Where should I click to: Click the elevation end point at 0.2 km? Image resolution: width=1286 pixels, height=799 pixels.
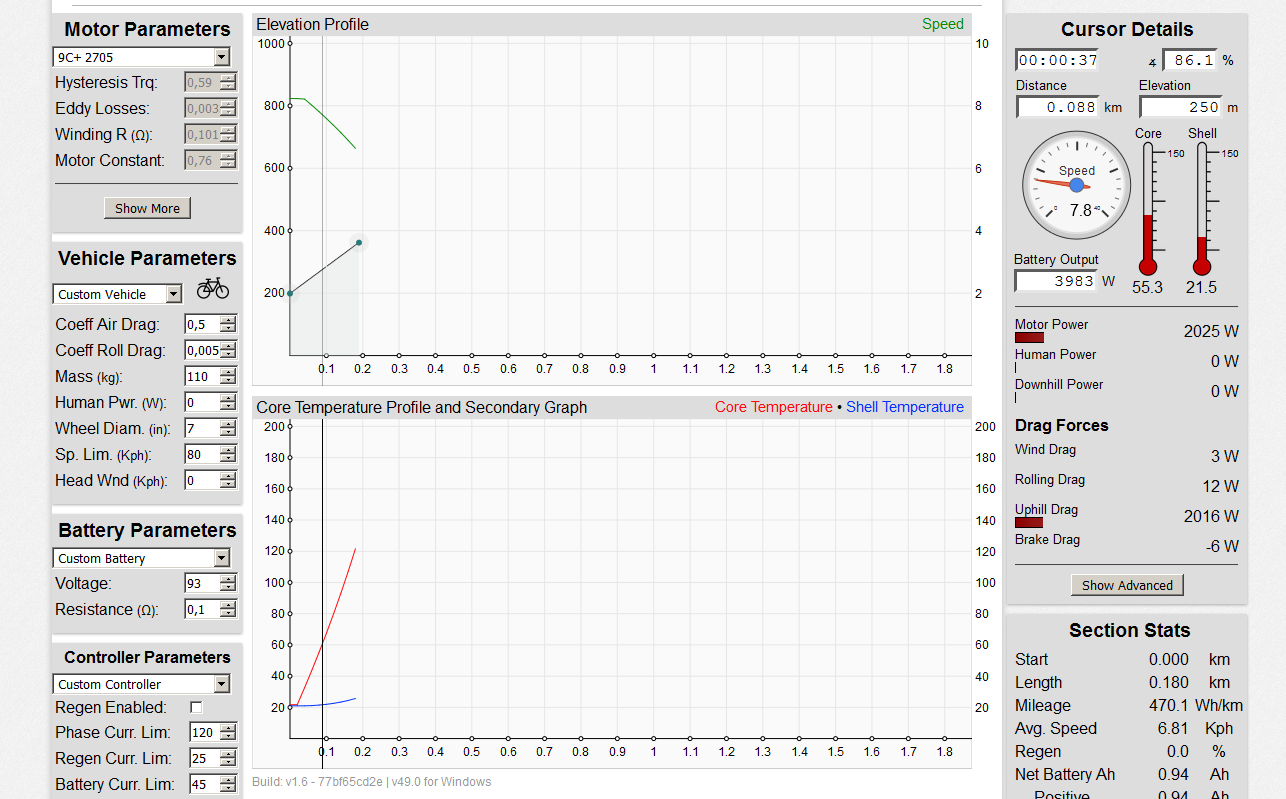(359, 242)
